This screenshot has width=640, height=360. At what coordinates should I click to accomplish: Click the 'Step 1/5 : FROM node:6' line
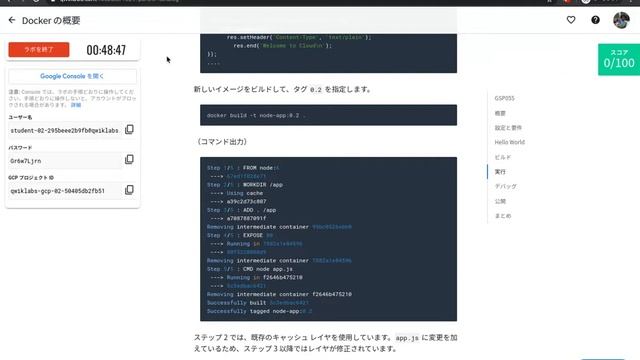(243, 168)
